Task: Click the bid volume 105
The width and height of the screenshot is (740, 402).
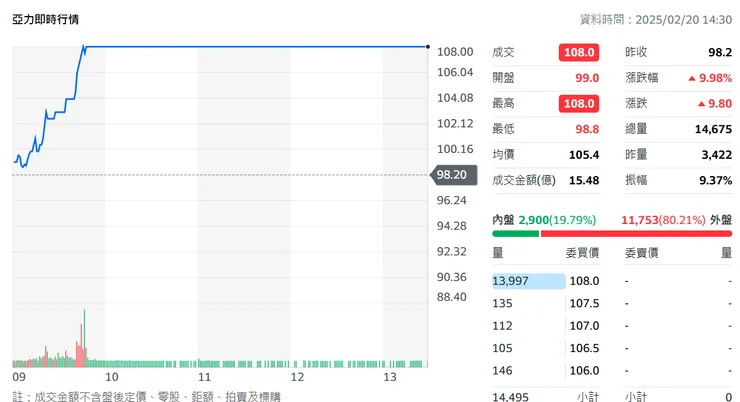Action: pyautogui.click(x=502, y=348)
